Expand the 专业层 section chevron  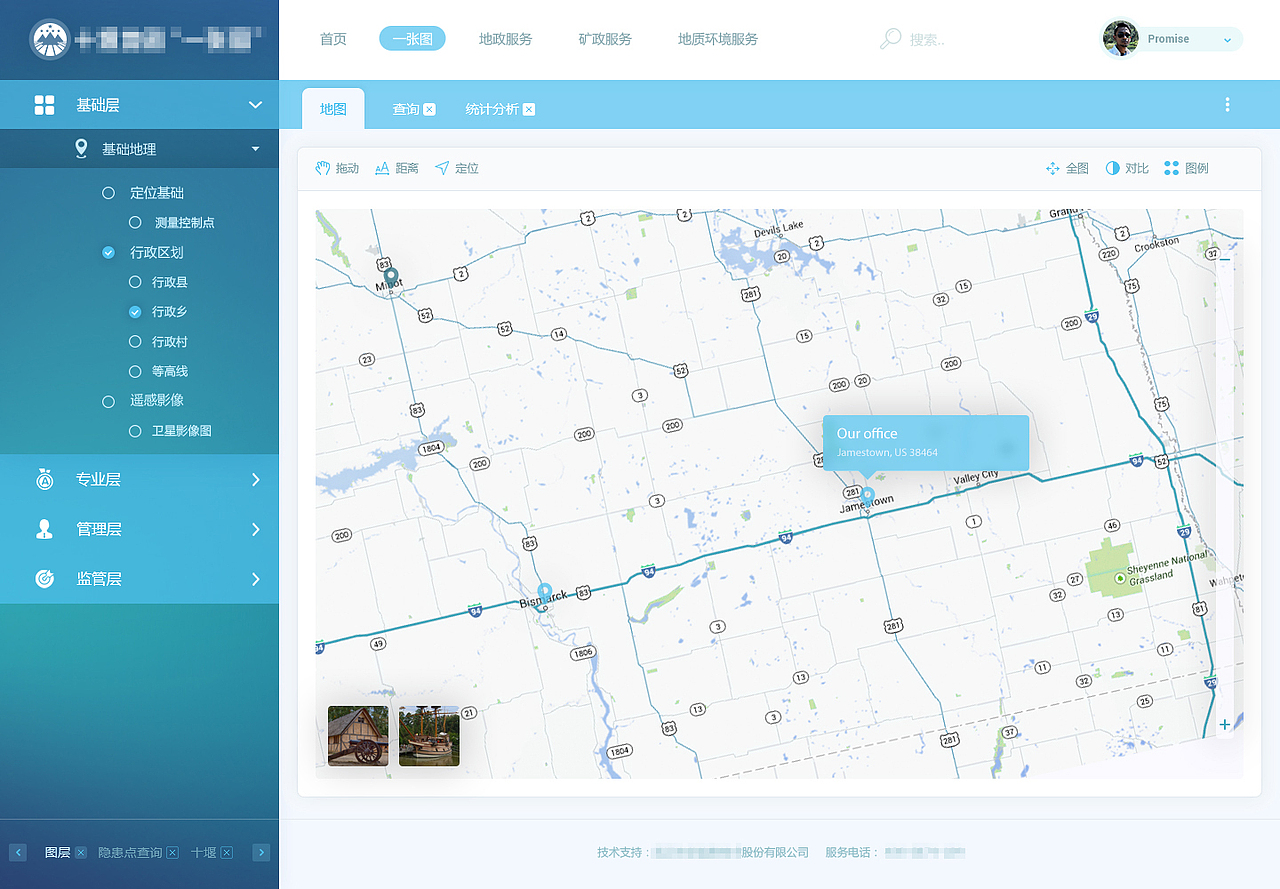[x=256, y=480]
